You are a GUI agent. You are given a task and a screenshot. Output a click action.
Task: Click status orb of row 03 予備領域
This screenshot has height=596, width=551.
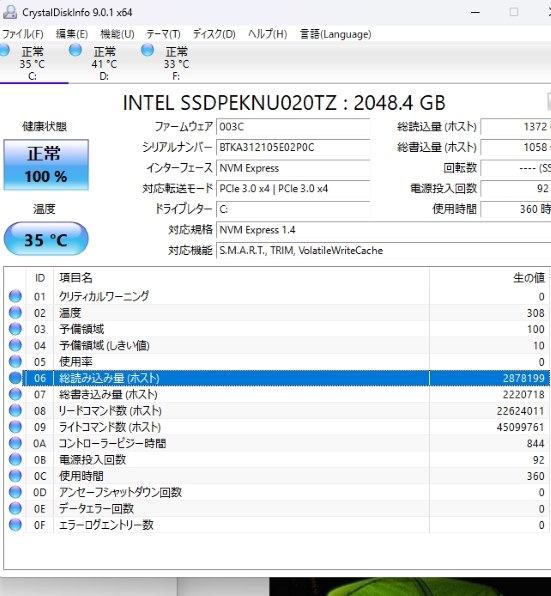coord(15,329)
